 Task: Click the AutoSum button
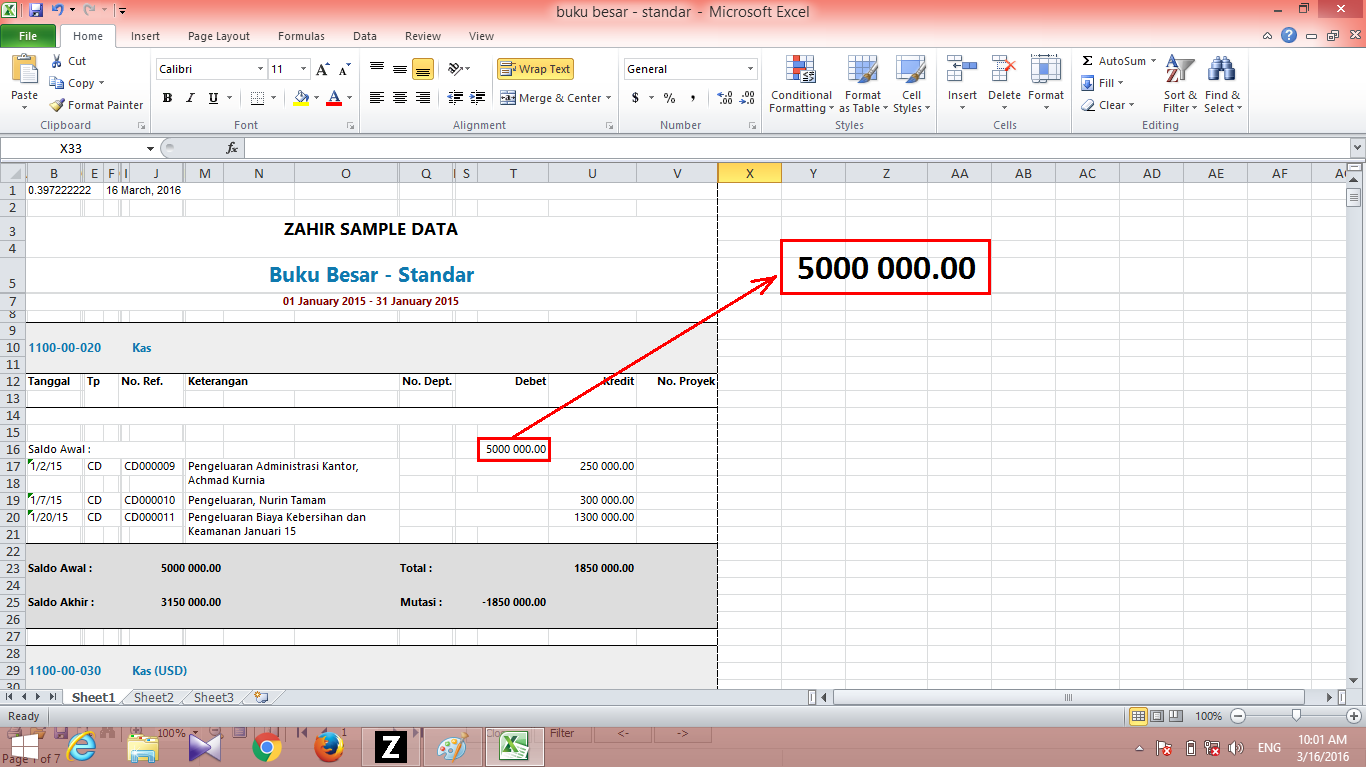1118,61
